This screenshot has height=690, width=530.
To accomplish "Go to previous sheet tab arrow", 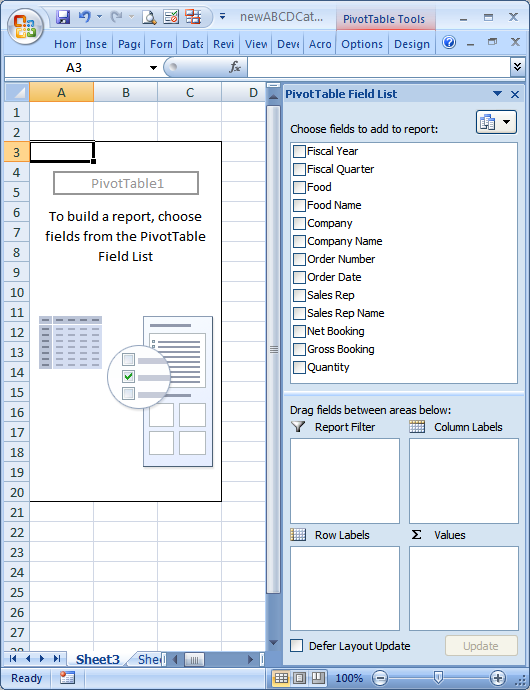I will click(x=28, y=659).
